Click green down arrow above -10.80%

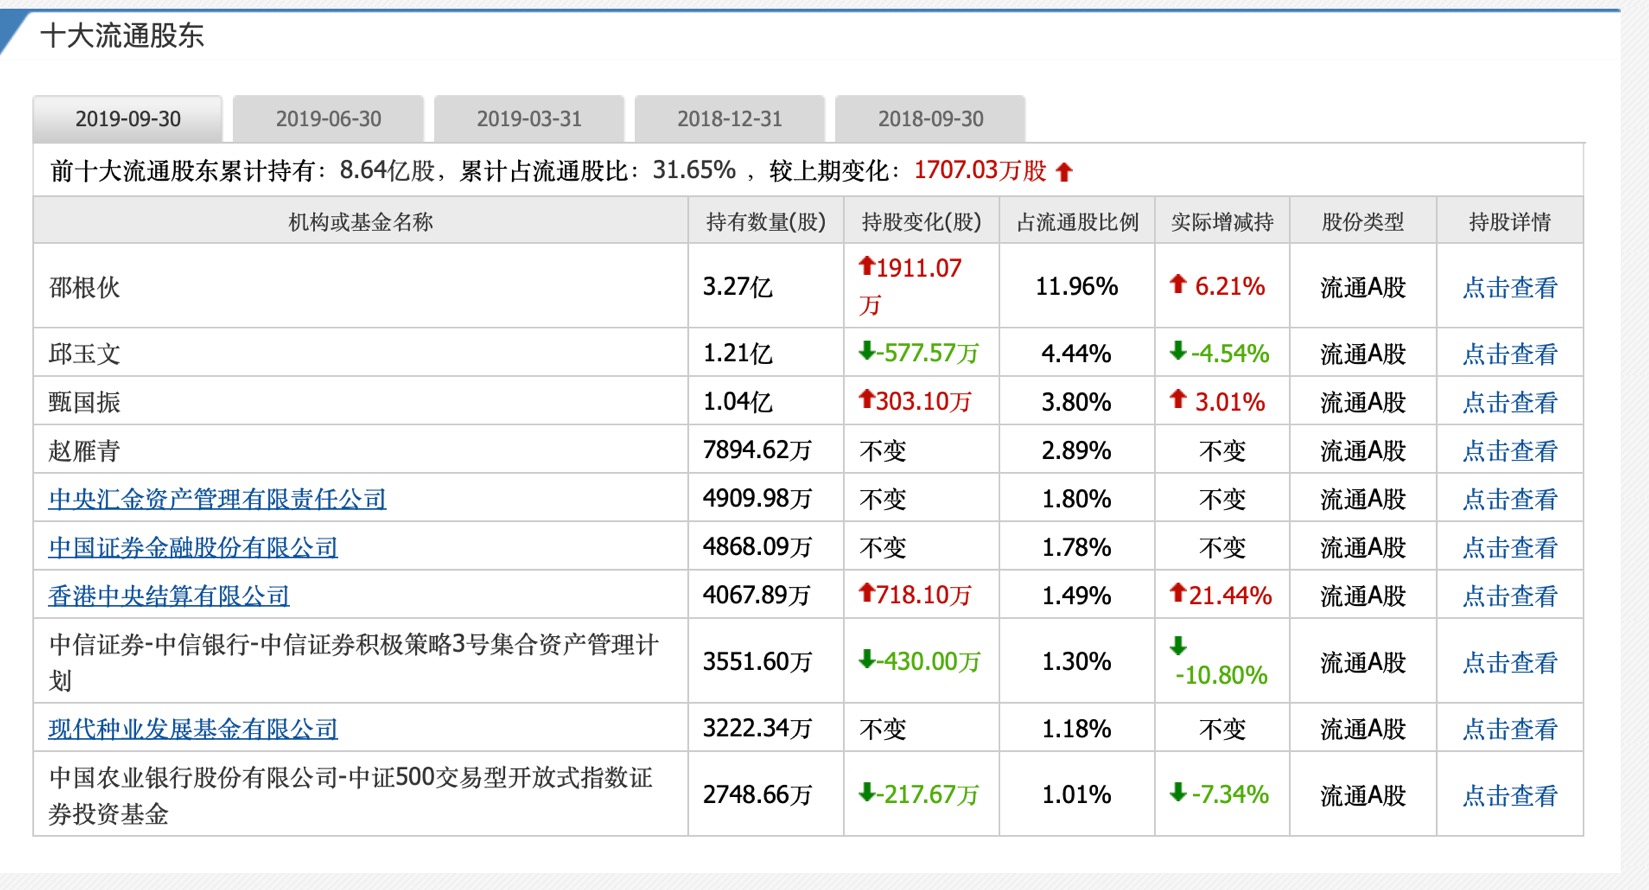pos(1178,645)
